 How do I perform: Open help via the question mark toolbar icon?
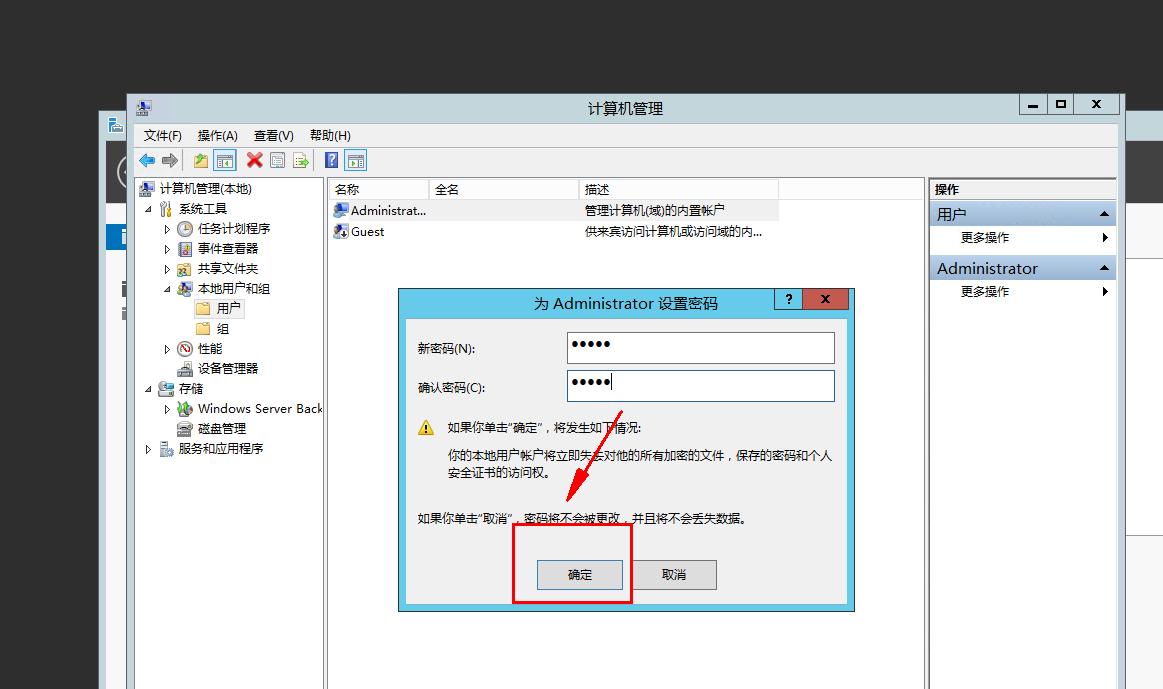[x=332, y=160]
